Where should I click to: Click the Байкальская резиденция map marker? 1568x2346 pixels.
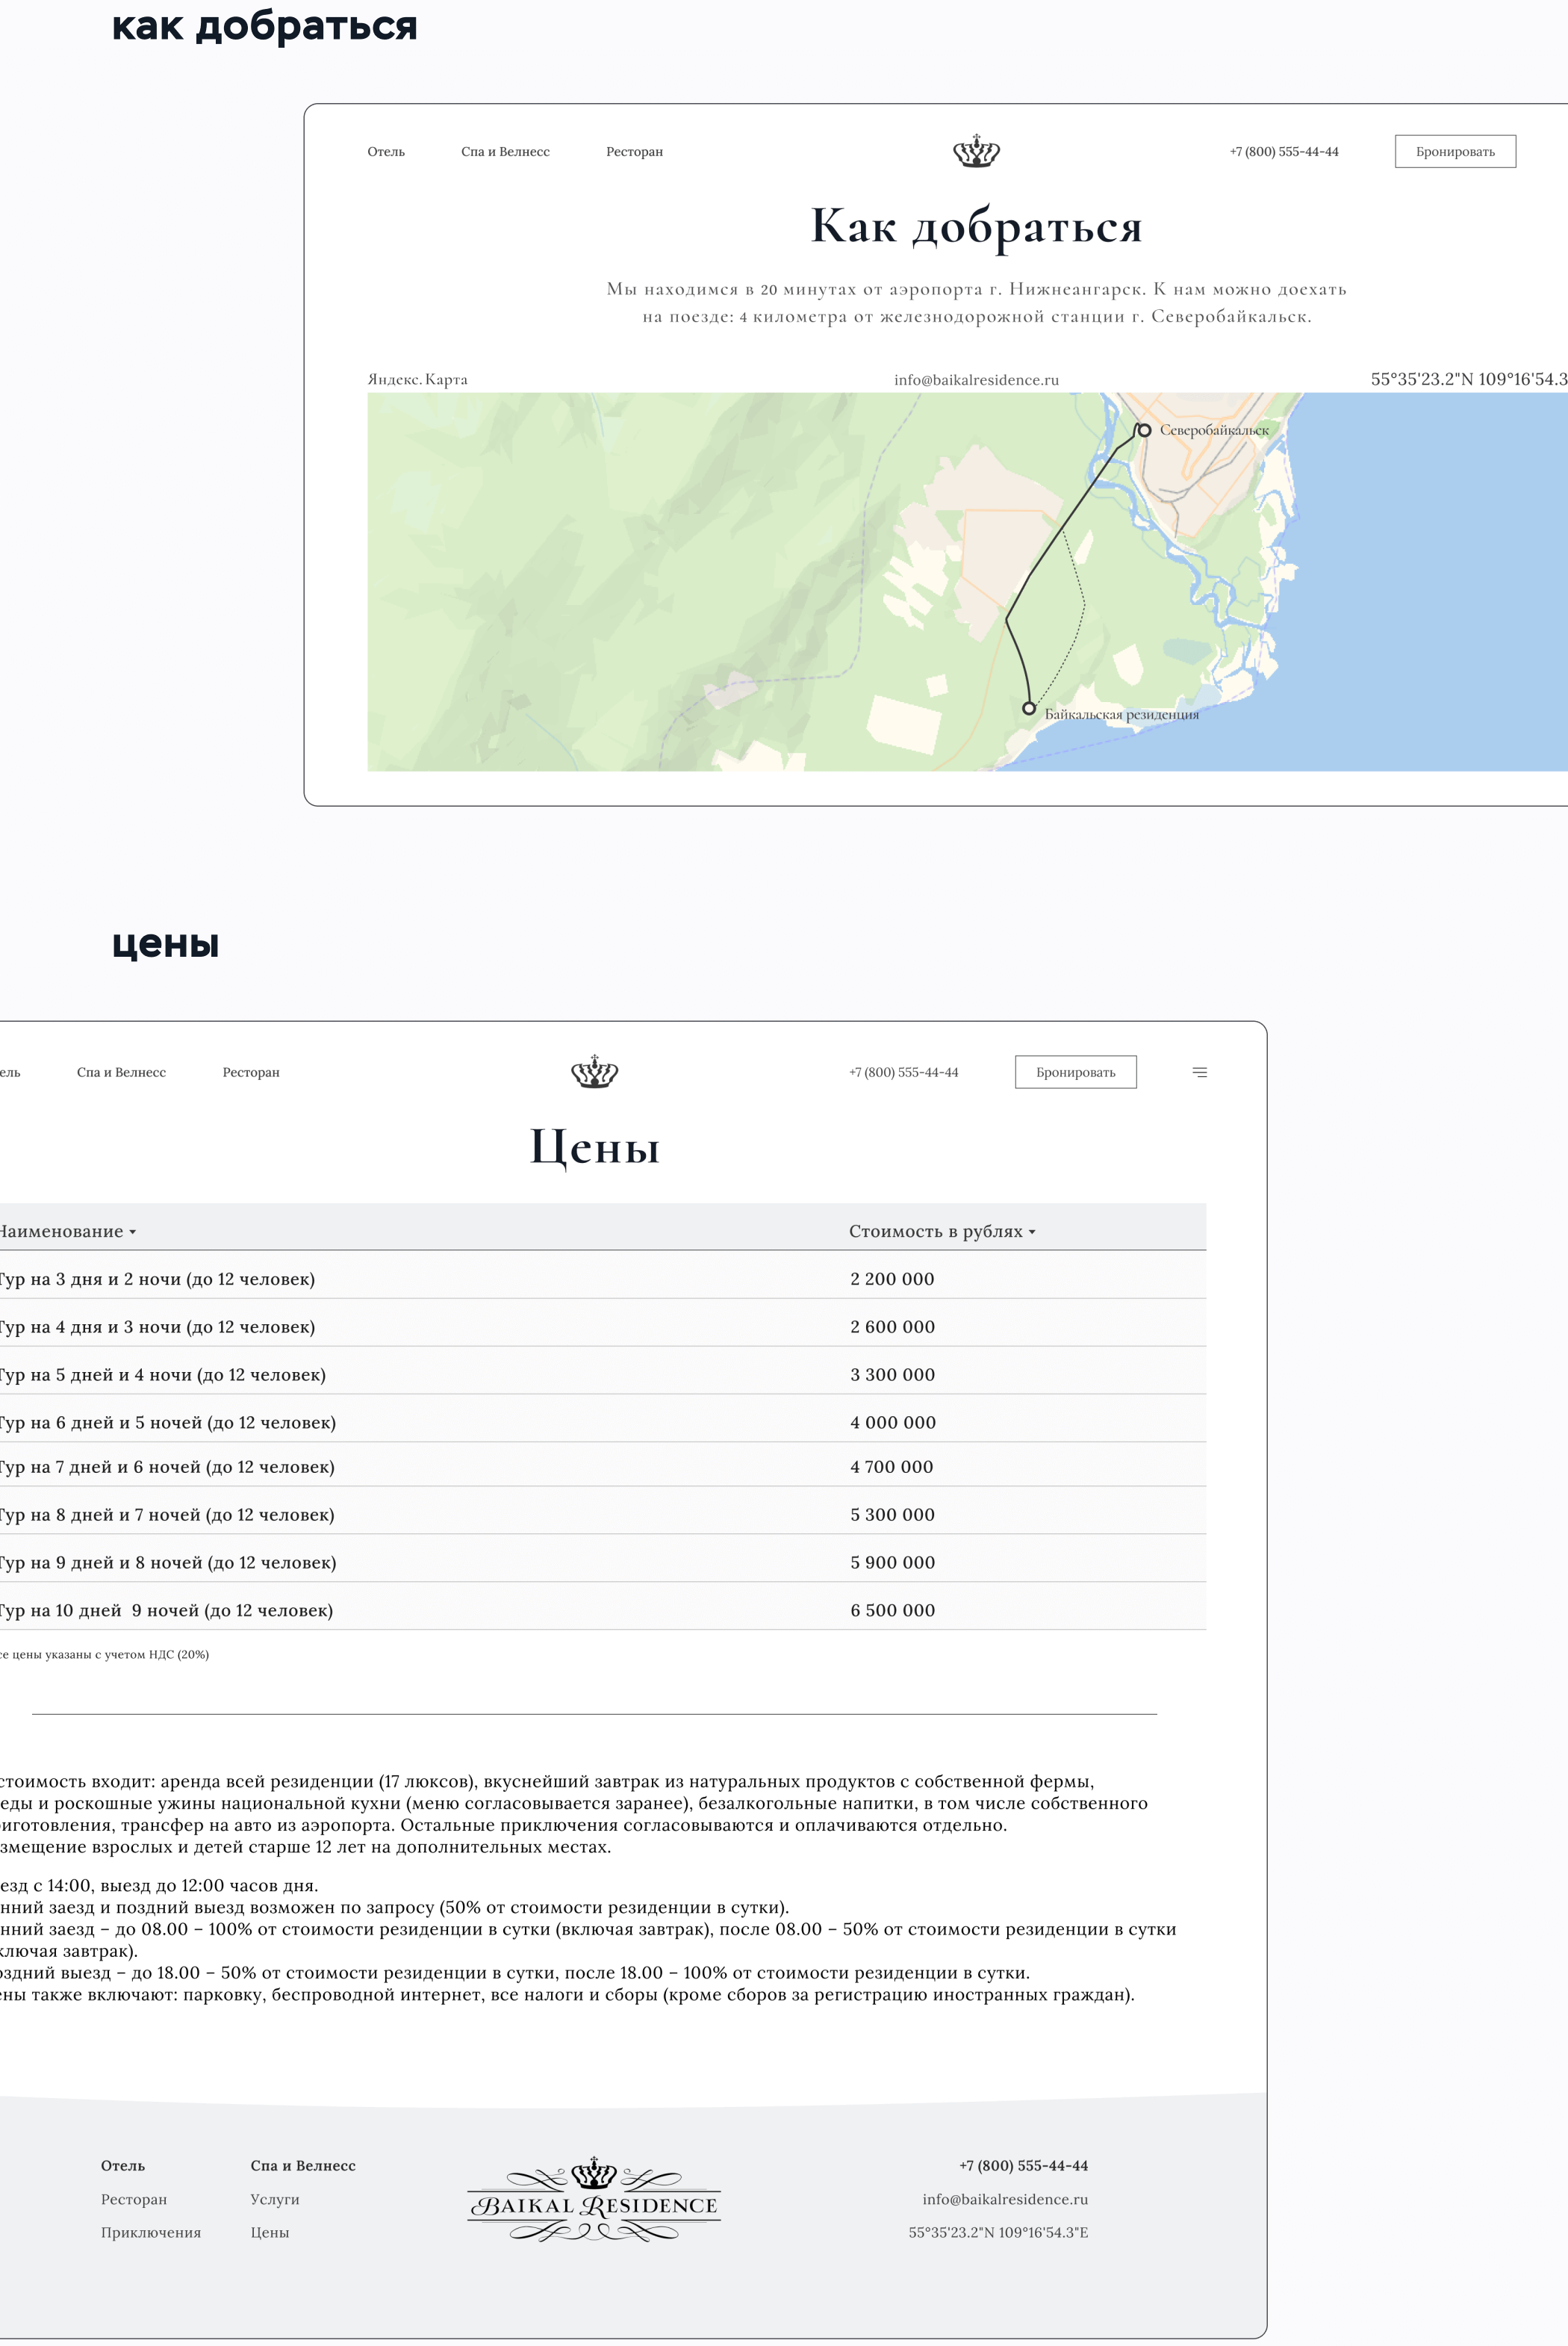(1028, 708)
